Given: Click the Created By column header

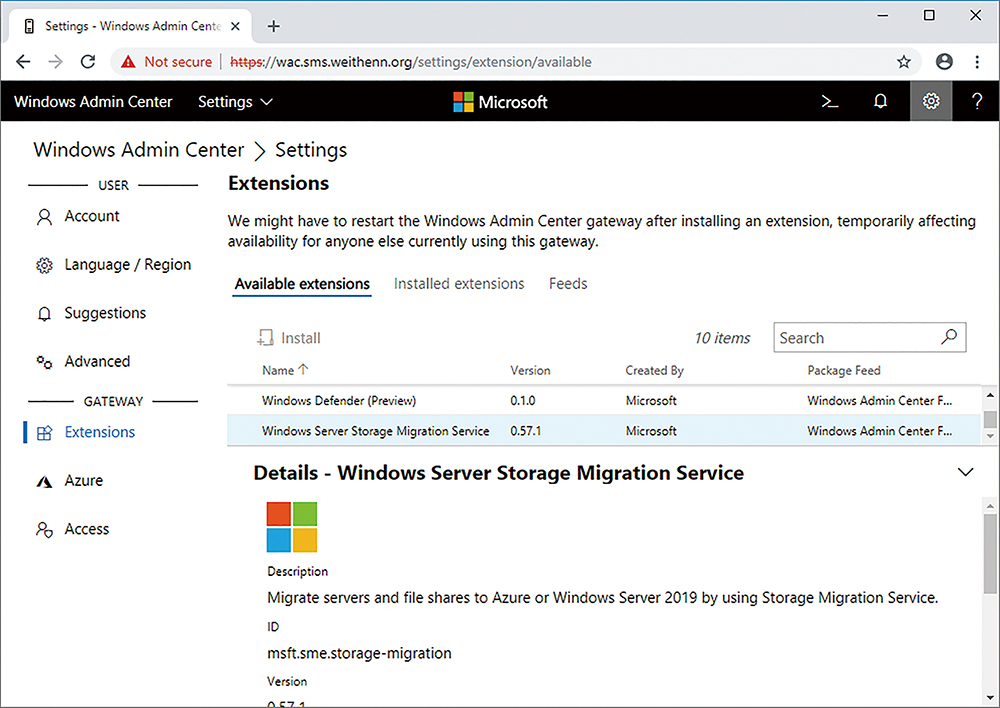Looking at the screenshot, I should point(654,371).
